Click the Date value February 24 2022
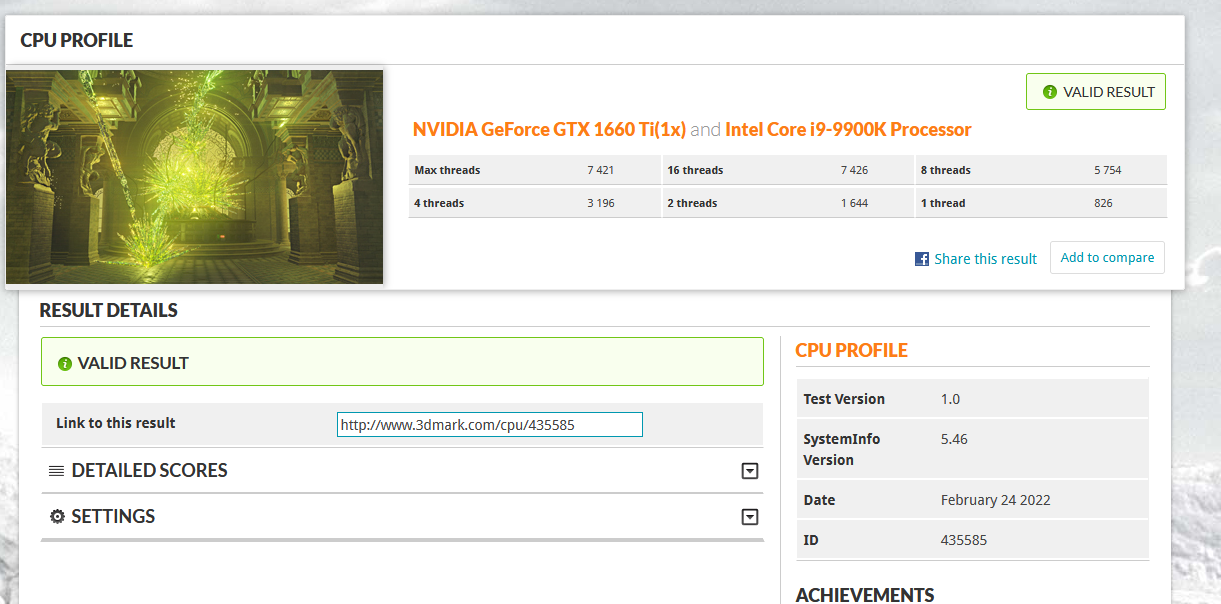This screenshot has height=604, width=1221. (x=996, y=500)
